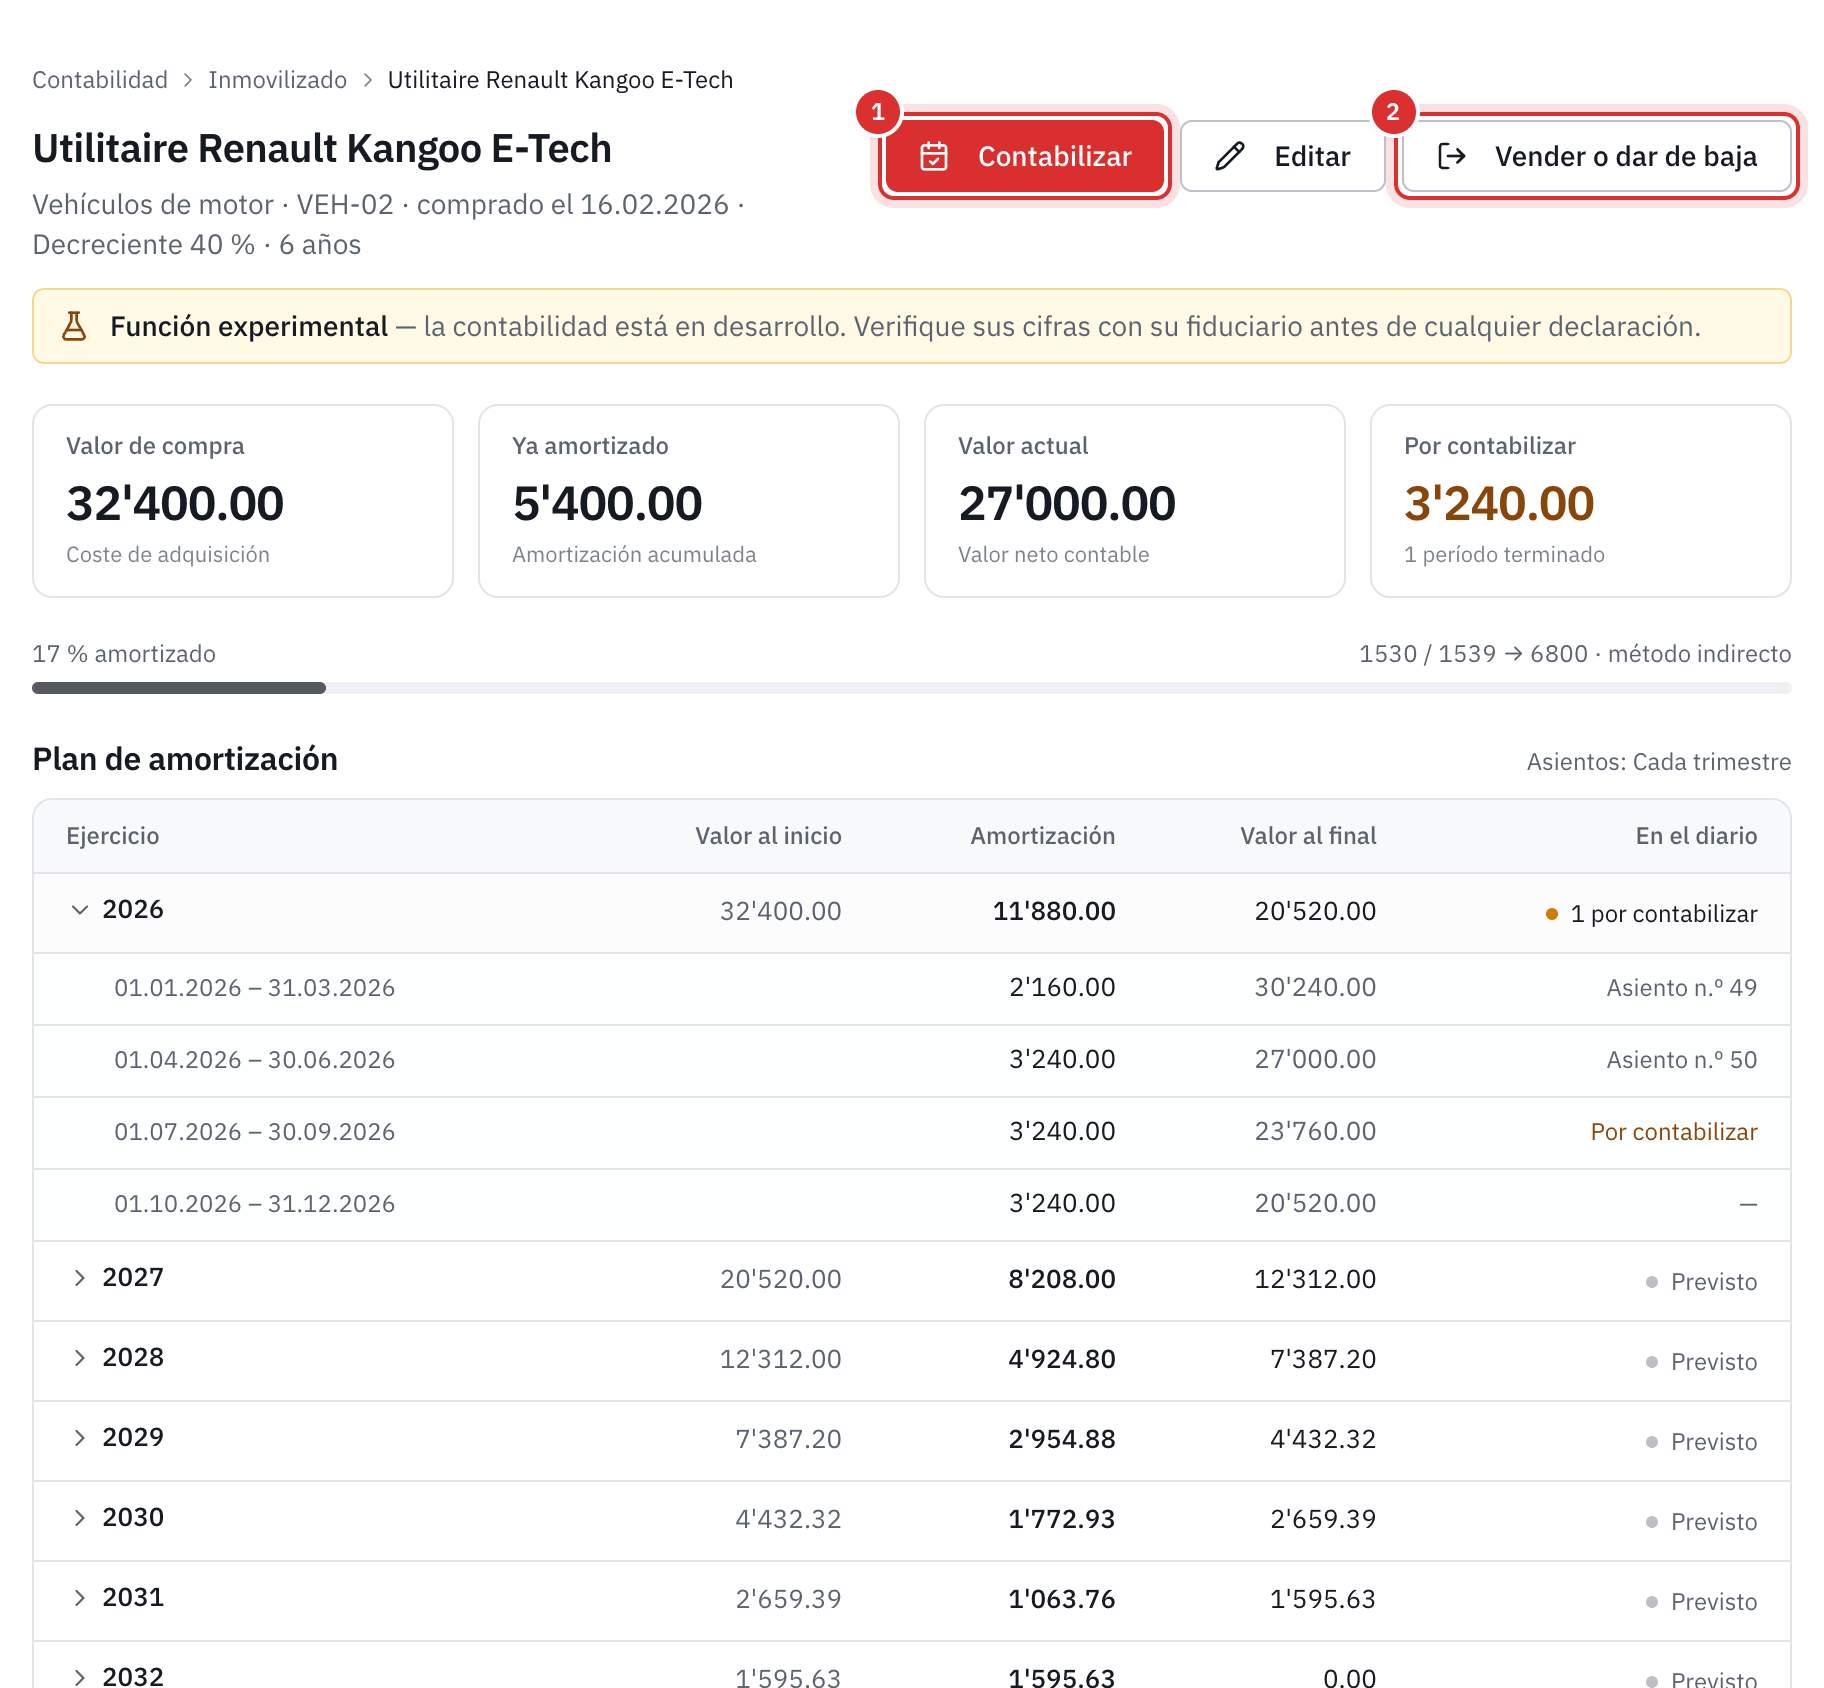Viewport: 1824px width, 1688px height.
Task: Collapse the 2026 exercise row
Action: click(x=80, y=910)
